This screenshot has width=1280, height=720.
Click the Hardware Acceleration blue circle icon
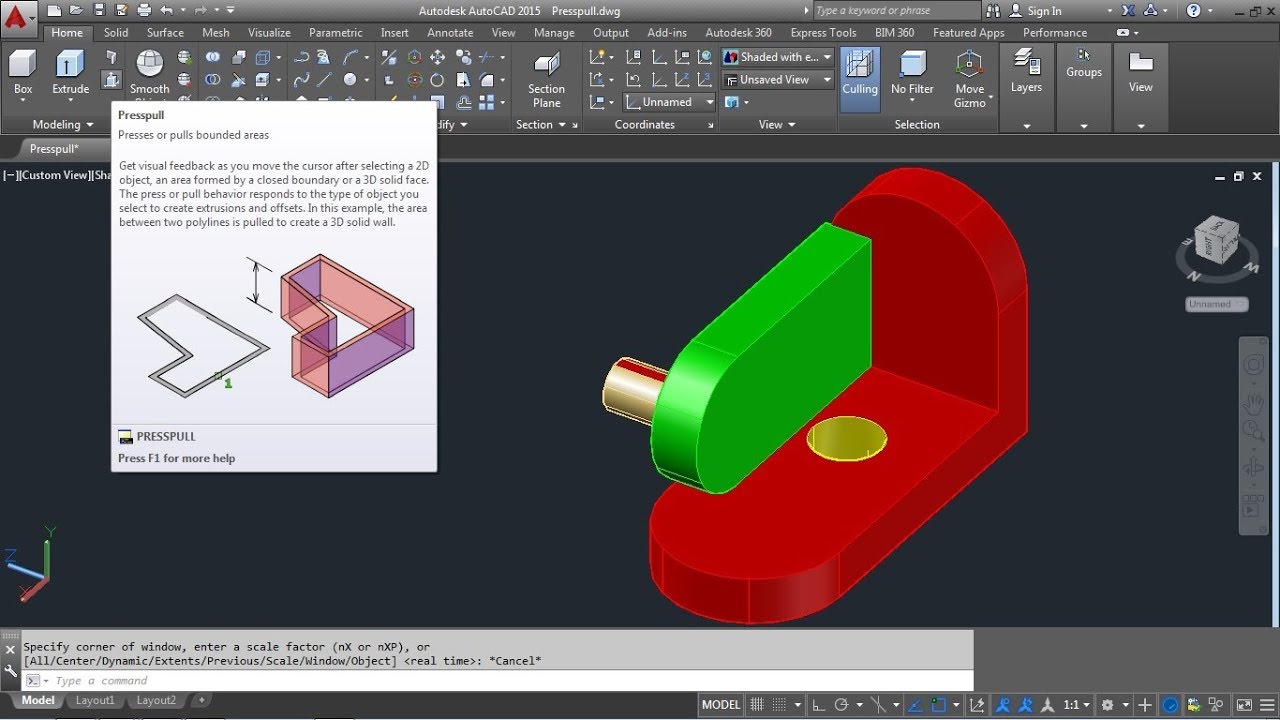pyautogui.click(x=1169, y=705)
